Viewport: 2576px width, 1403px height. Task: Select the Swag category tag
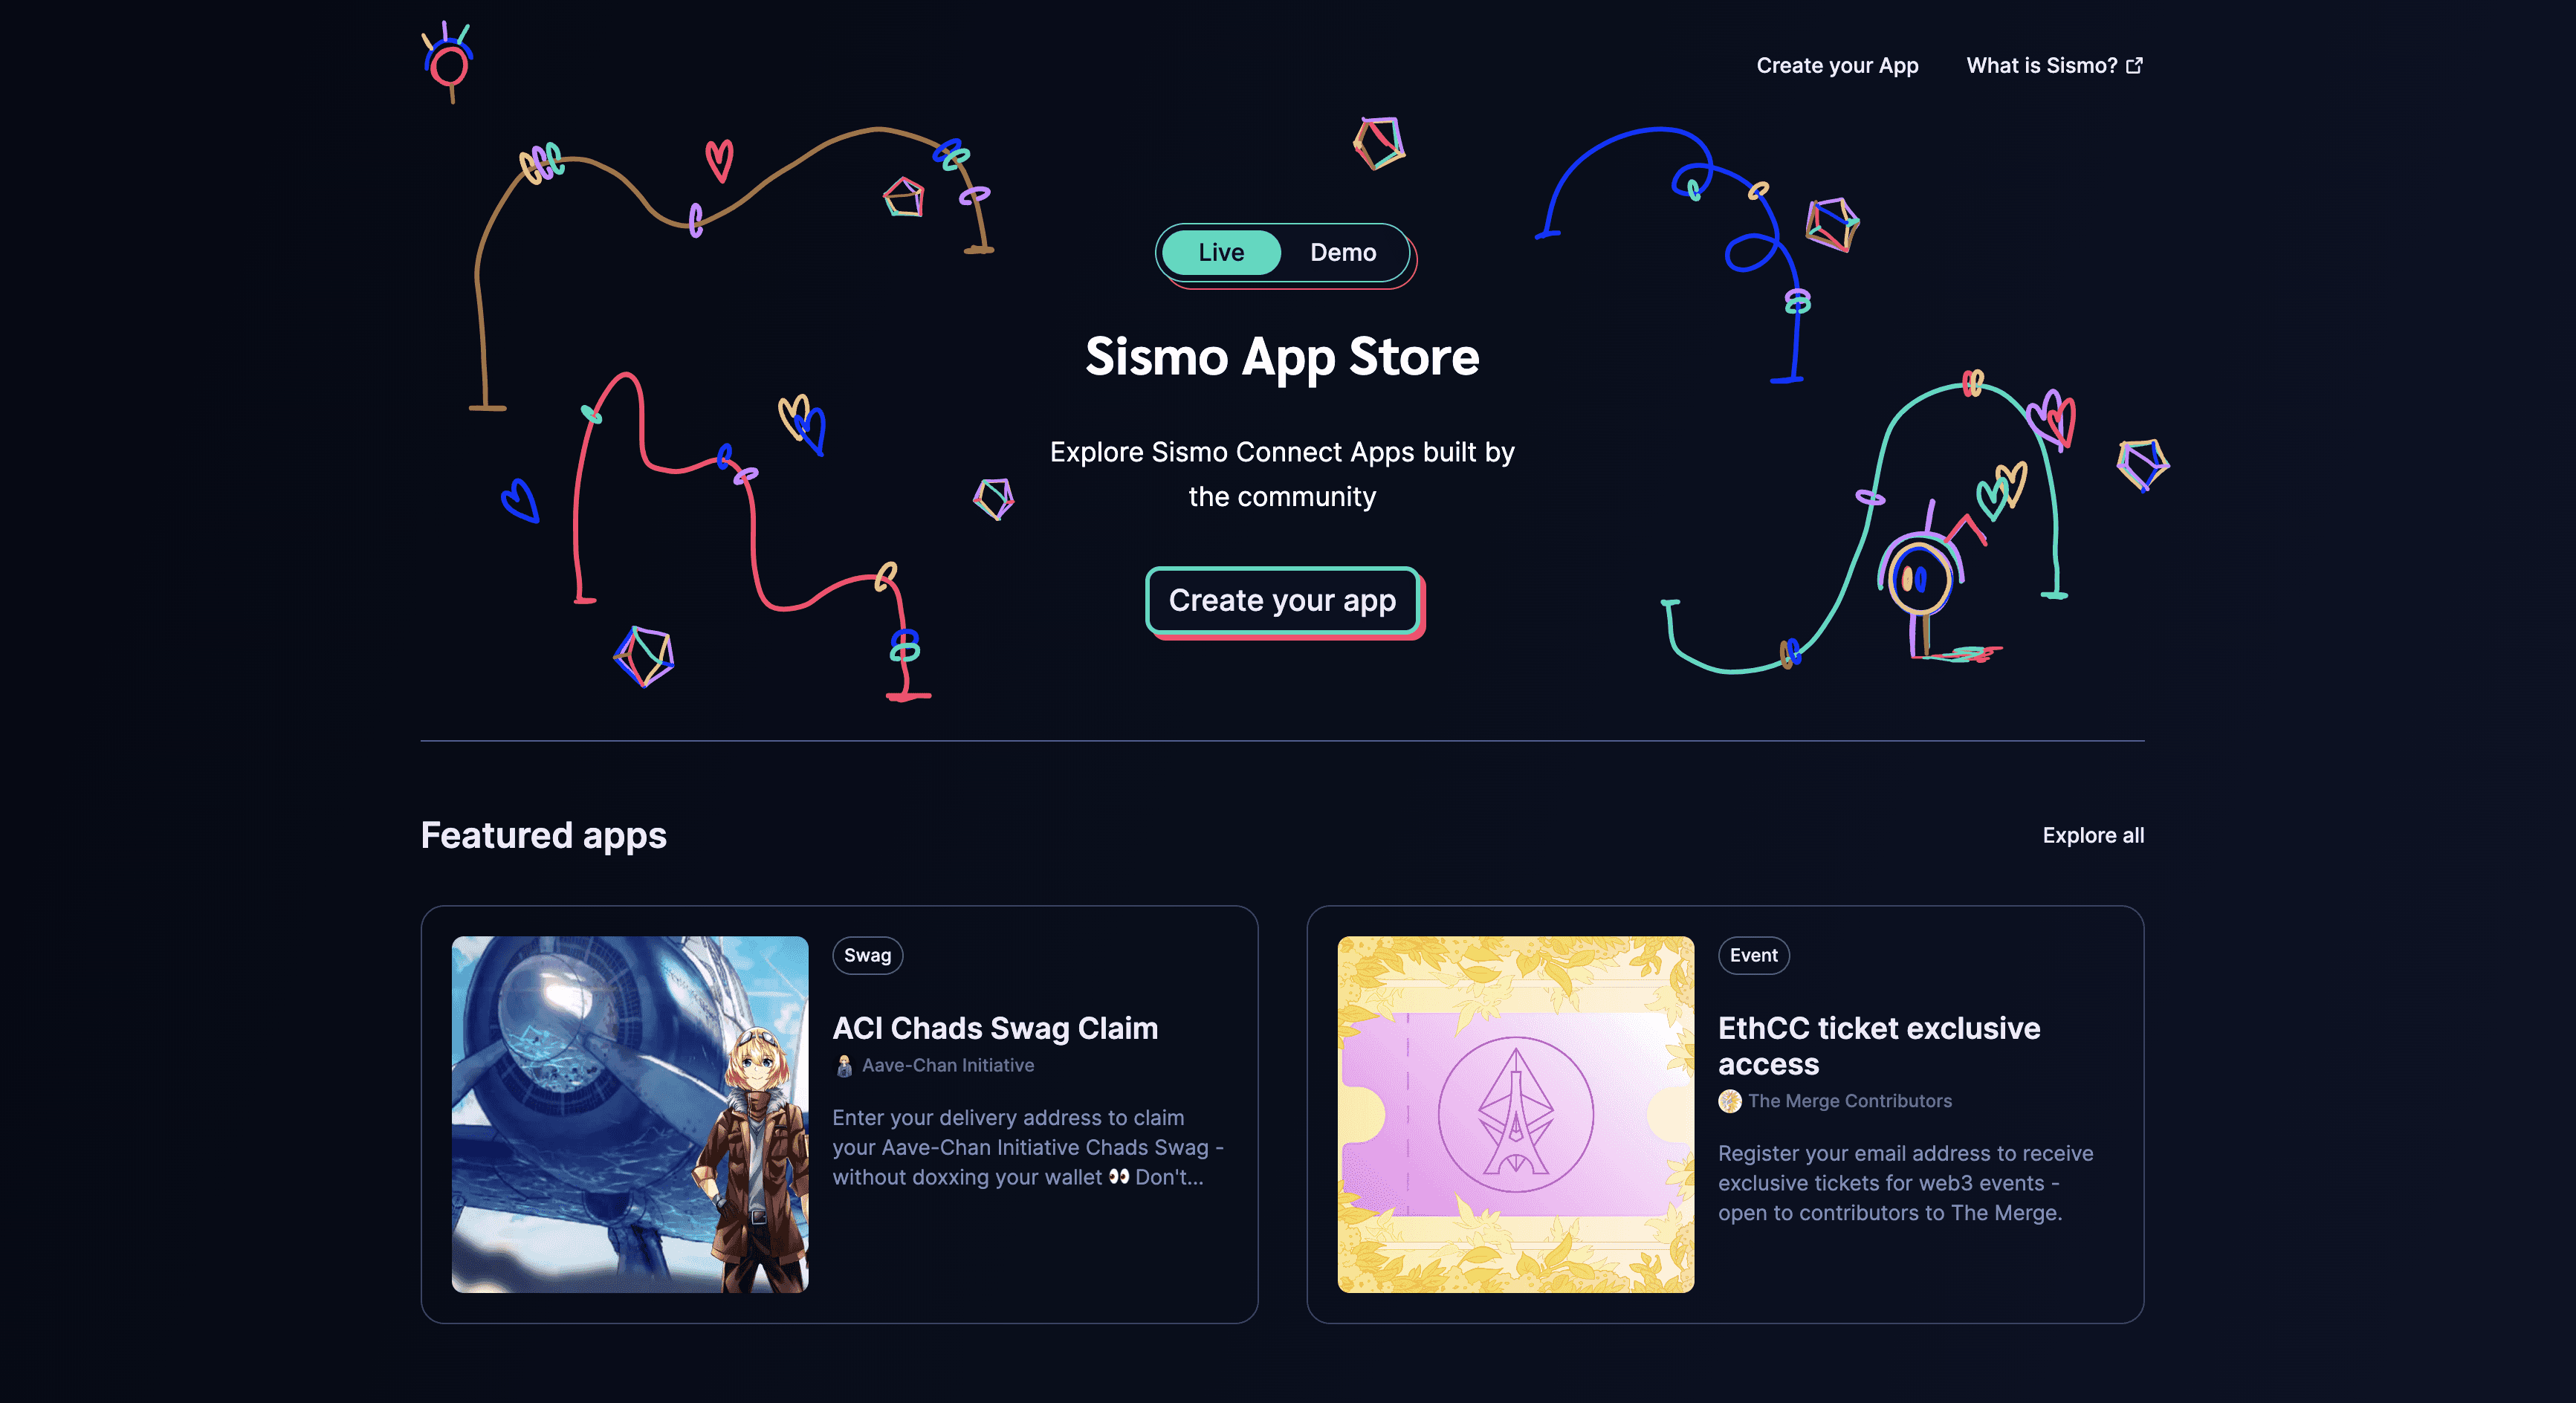pyautogui.click(x=867, y=955)
